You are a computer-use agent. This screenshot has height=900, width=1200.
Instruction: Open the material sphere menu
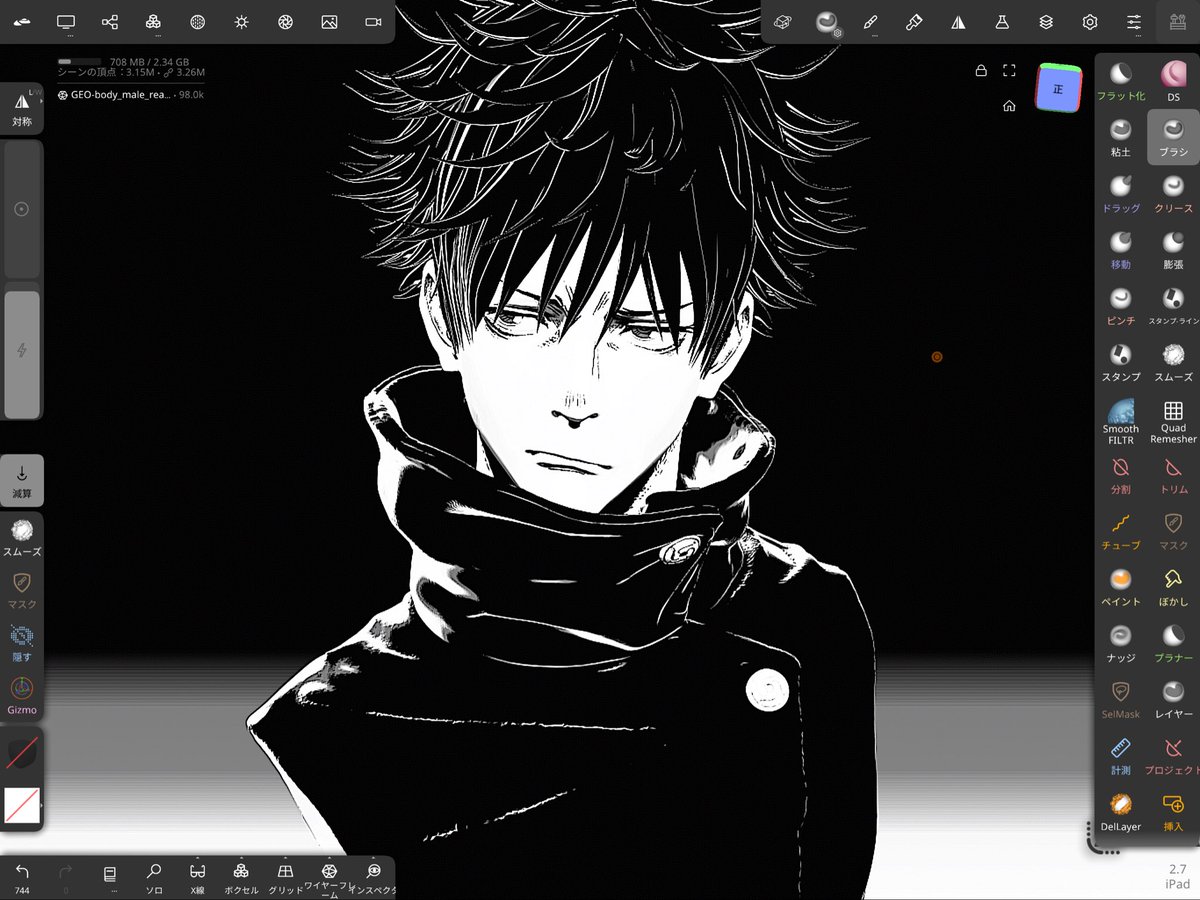pos(827,21)
